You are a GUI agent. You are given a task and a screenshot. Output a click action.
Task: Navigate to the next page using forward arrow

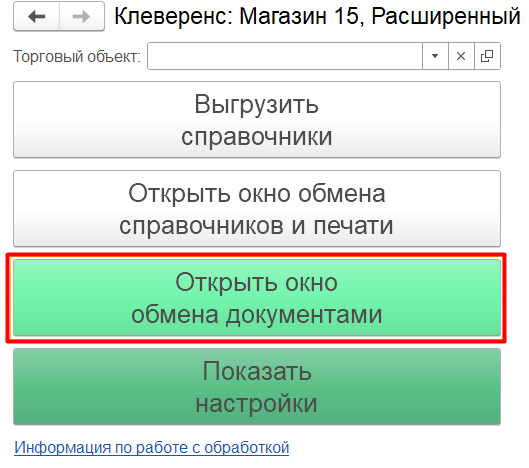82,16
